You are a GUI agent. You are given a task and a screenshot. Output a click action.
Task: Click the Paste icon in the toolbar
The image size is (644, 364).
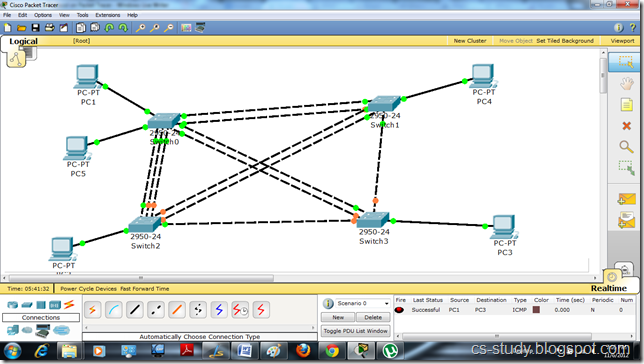[x=95, y=28]
